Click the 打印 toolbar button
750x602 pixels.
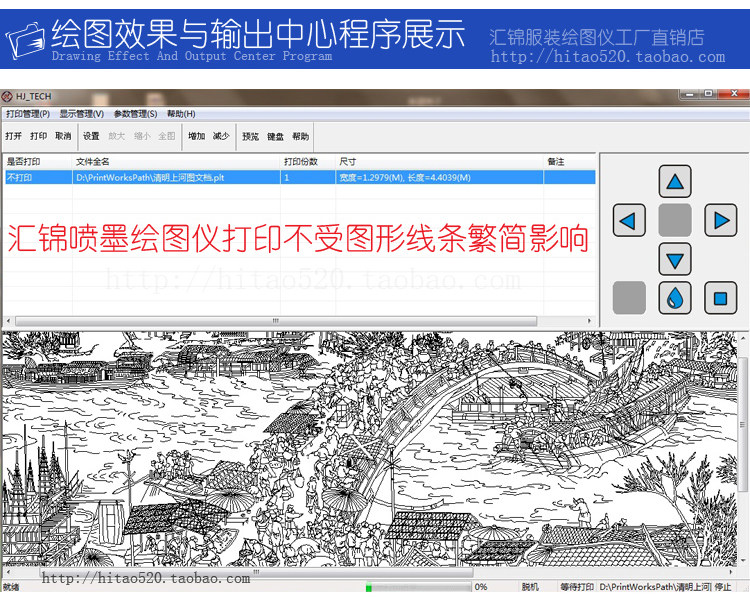[38, 136]
